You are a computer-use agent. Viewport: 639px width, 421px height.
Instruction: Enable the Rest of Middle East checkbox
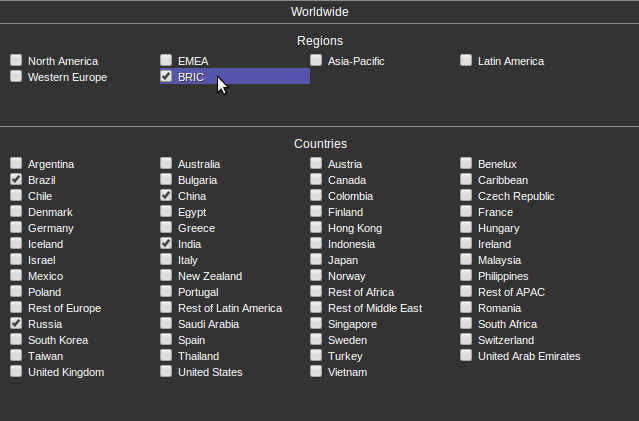[x=316, y=307]
